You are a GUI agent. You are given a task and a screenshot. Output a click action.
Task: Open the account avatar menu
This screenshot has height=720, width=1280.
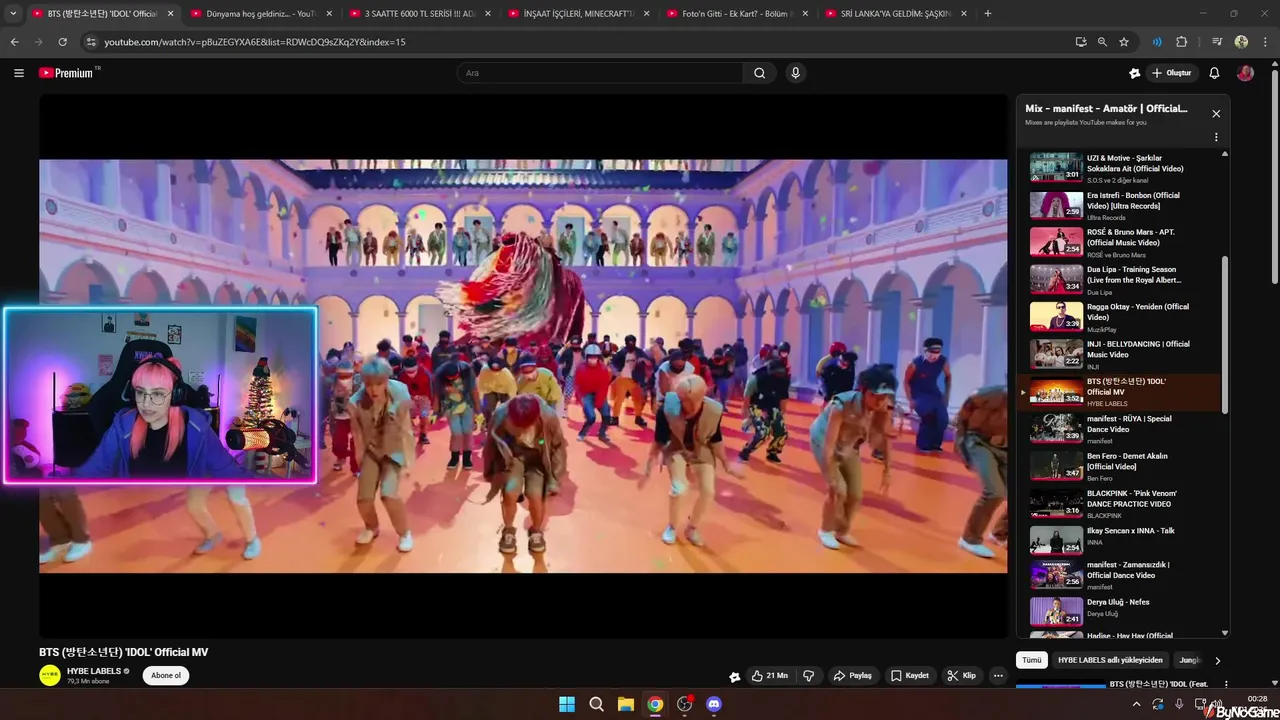(1245, 73)
